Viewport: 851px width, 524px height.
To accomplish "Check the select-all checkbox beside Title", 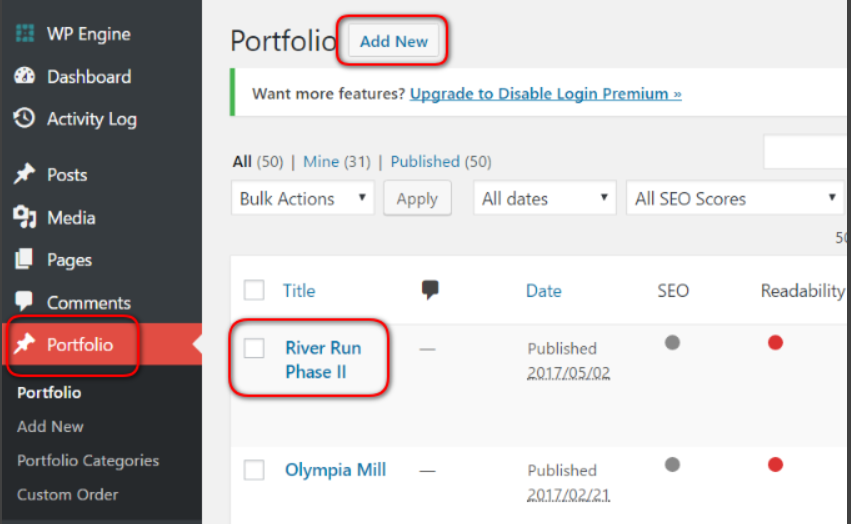I will click(254, 290).
